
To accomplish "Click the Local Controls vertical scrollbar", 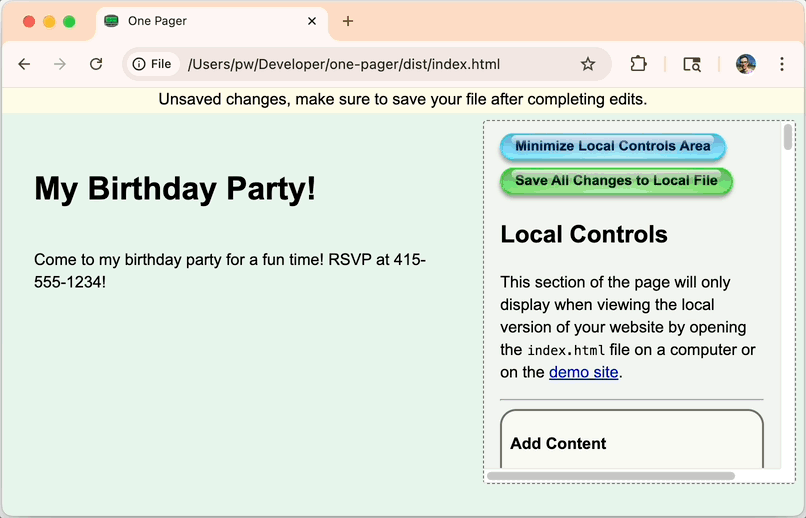I will point(788,138).
